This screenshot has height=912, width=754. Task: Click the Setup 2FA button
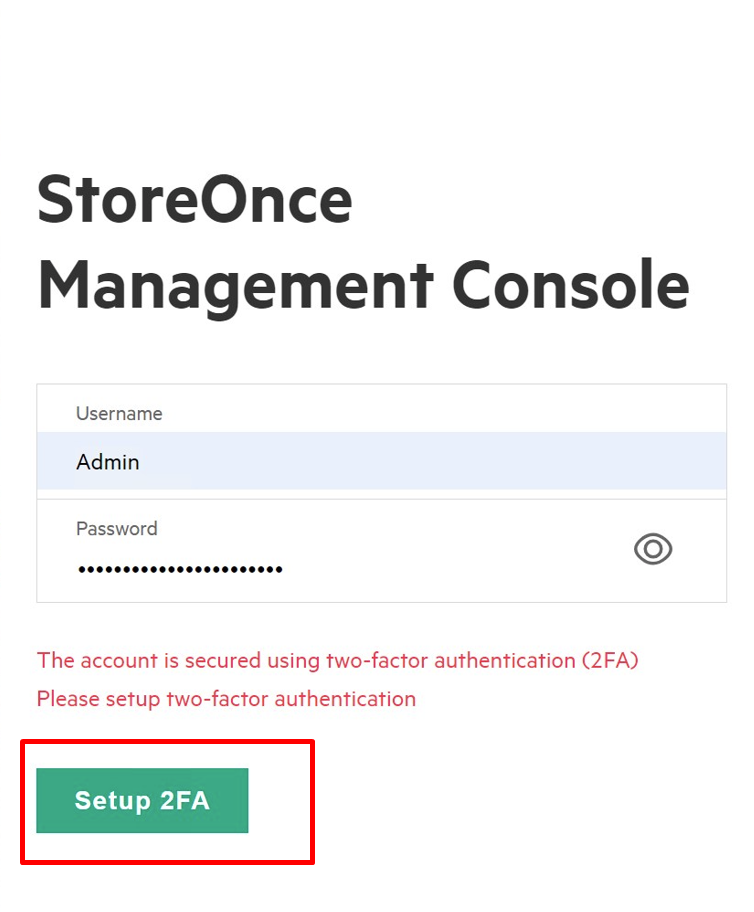pos(142,800)
